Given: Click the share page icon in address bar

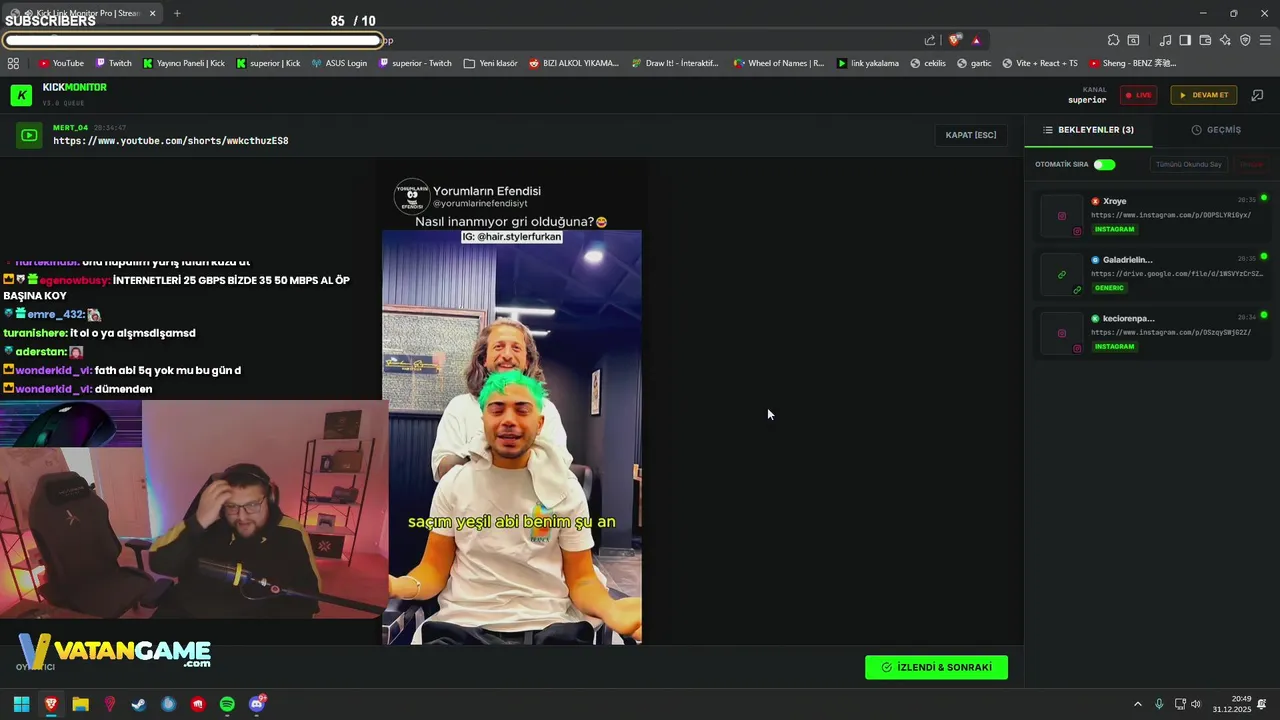Looking at the screenshot, I should (x=930, y=40).
